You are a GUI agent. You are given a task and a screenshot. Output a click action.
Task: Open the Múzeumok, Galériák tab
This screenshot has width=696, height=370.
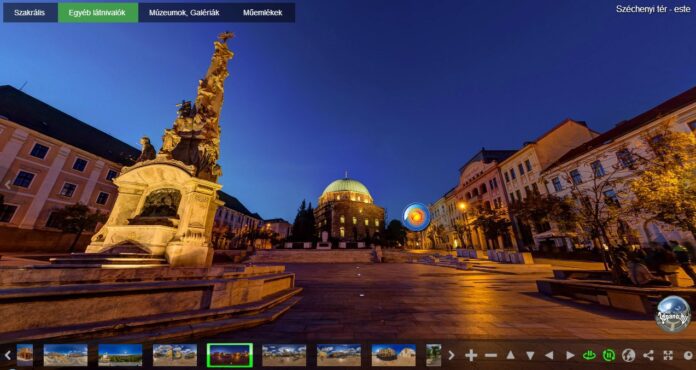pyautogui.click(x=184, y=12)
